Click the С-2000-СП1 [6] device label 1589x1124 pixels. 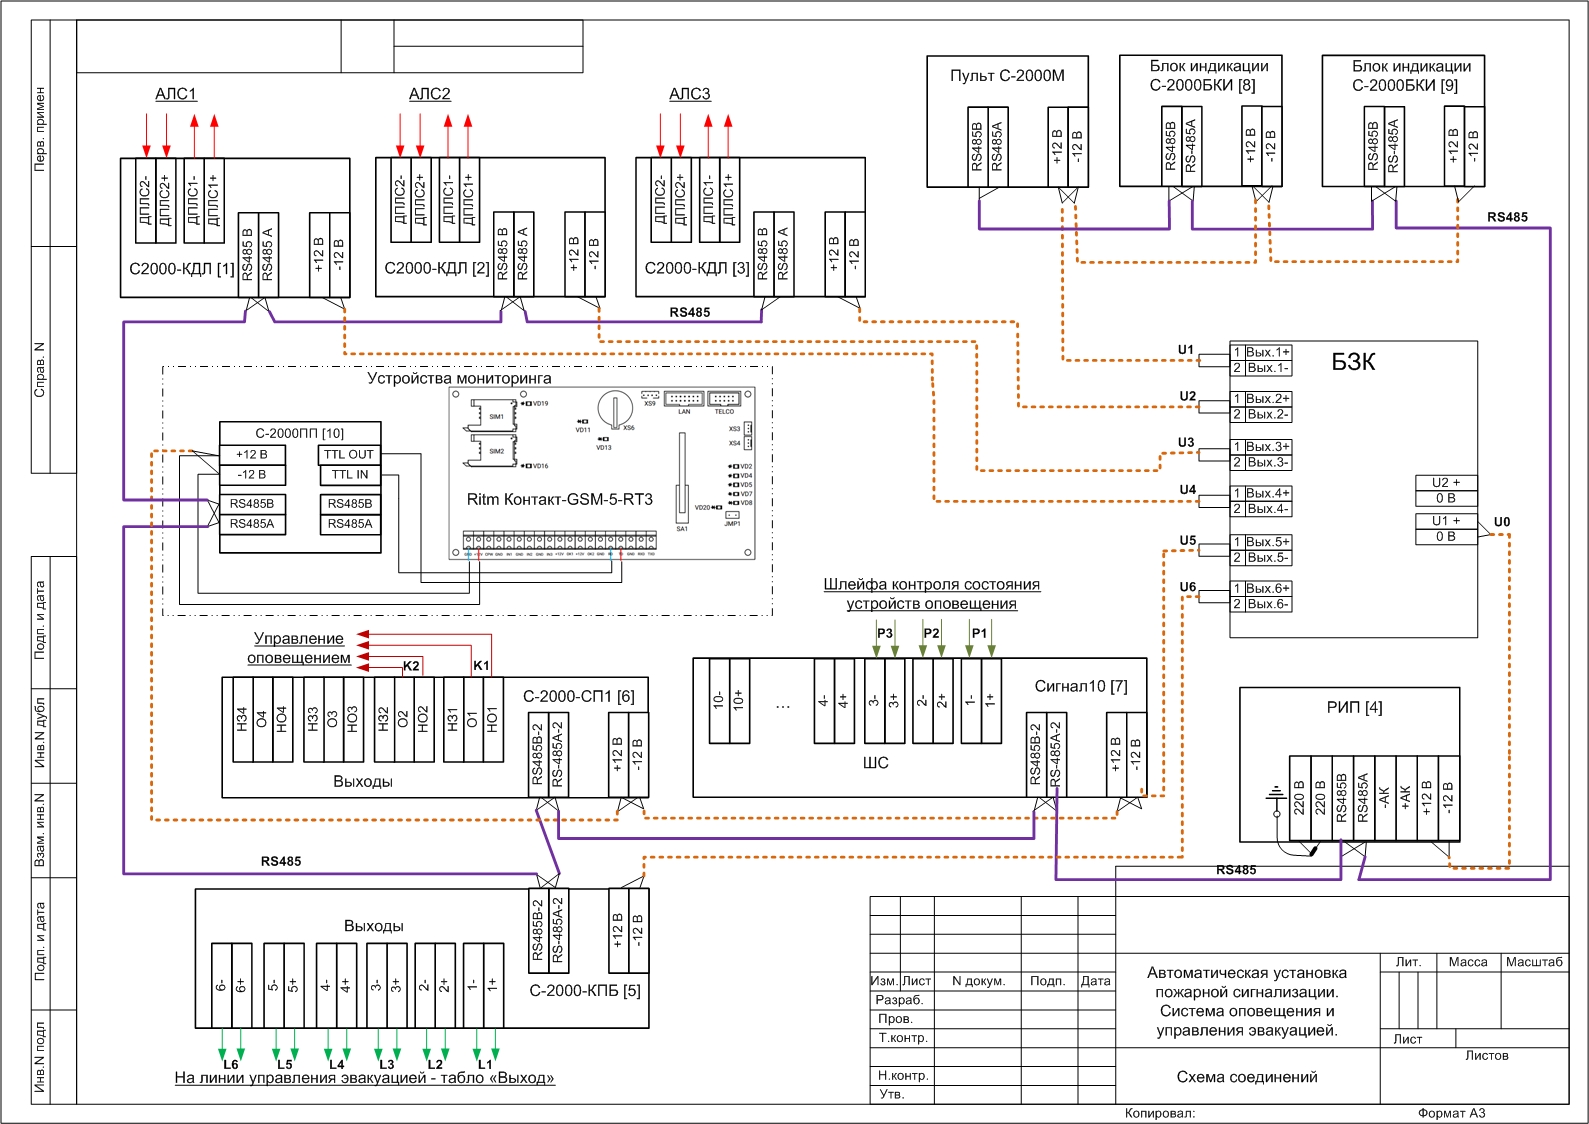point(579,696)
